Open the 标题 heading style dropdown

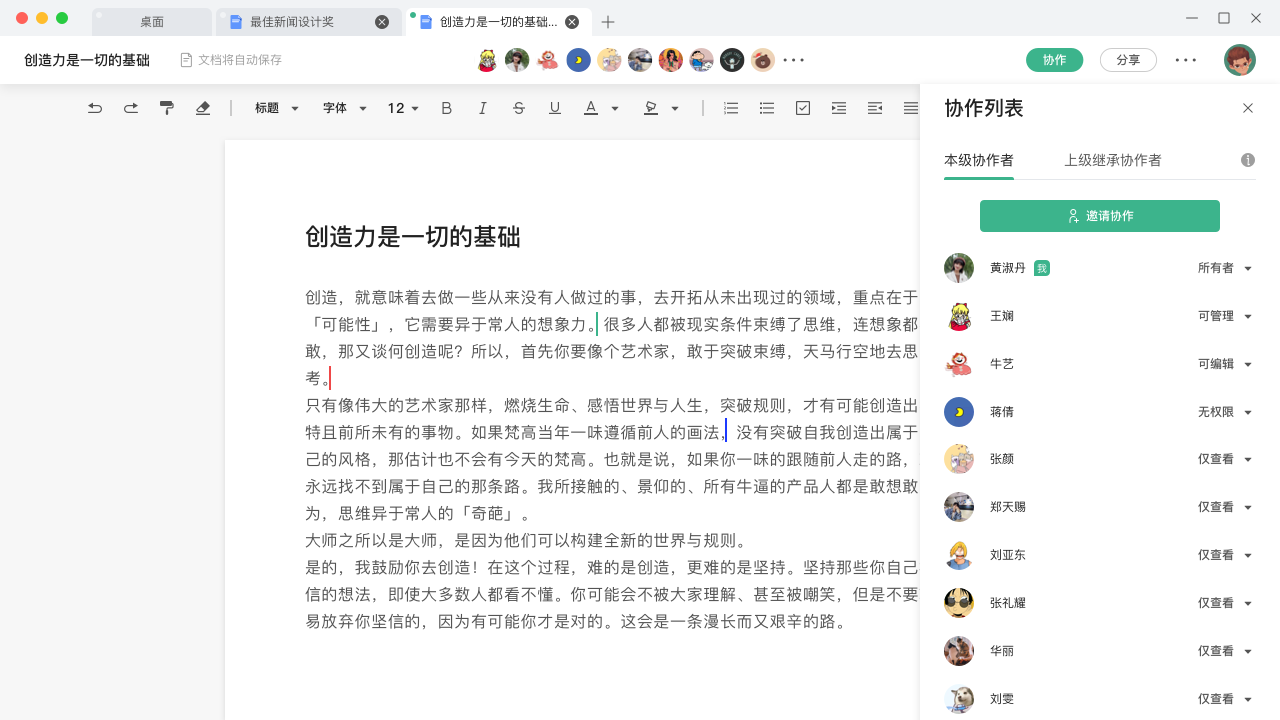pyautogui.click(x=277, y=108)
